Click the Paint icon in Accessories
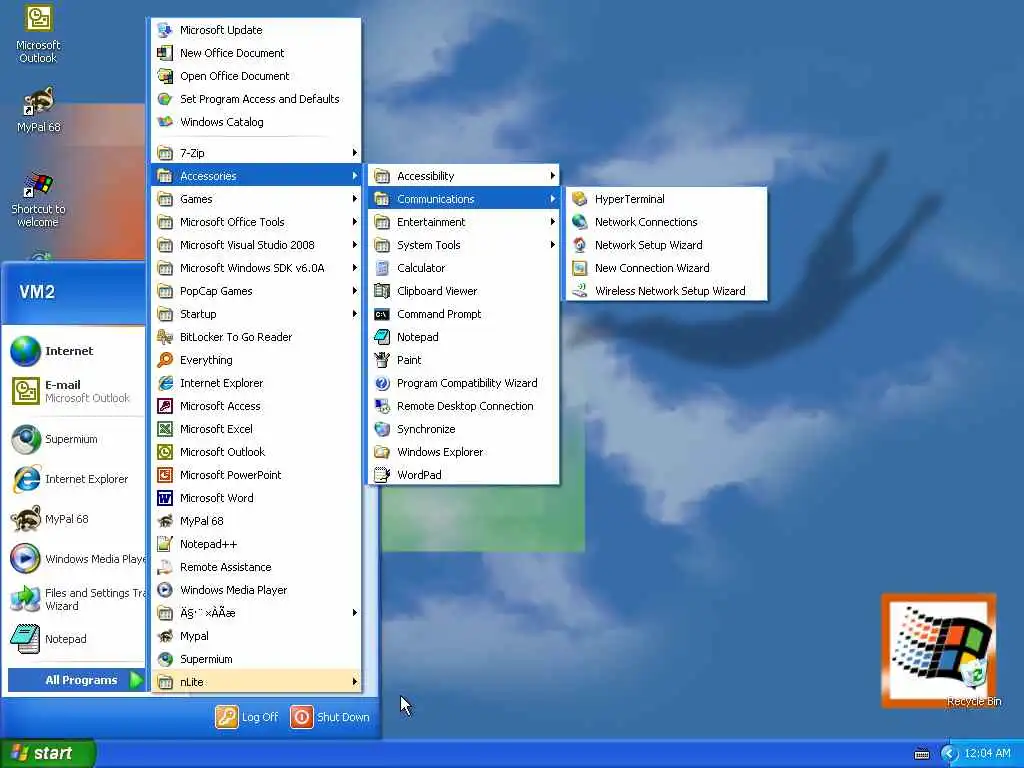The image size is (1024, 768). pos(382,360)
